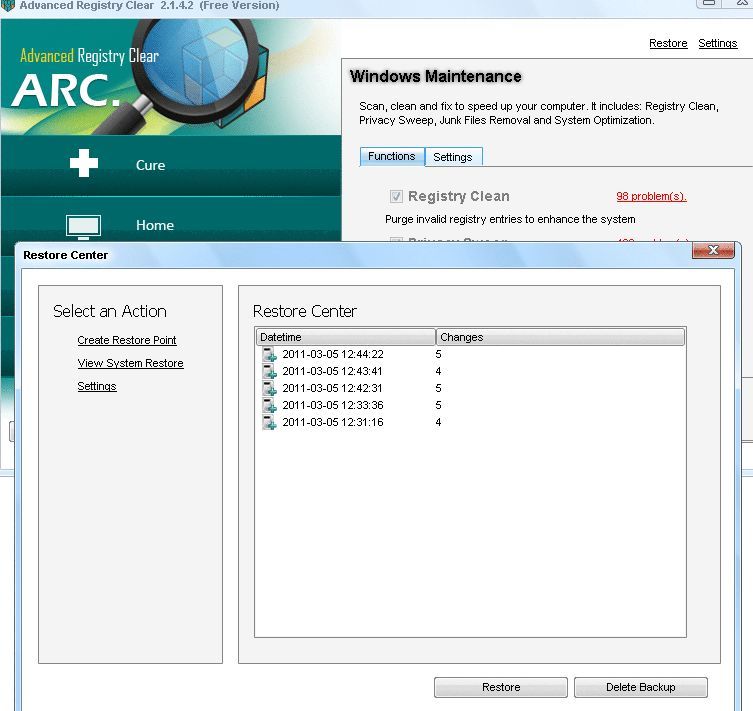Click the Delete Backup button
Viewport: 753px width, 711px height.
pos(641,687)
